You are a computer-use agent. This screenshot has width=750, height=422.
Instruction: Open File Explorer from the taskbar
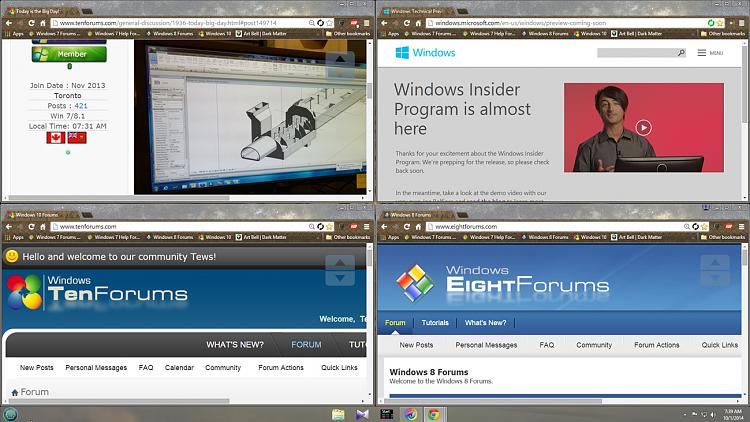pos(338,414)
